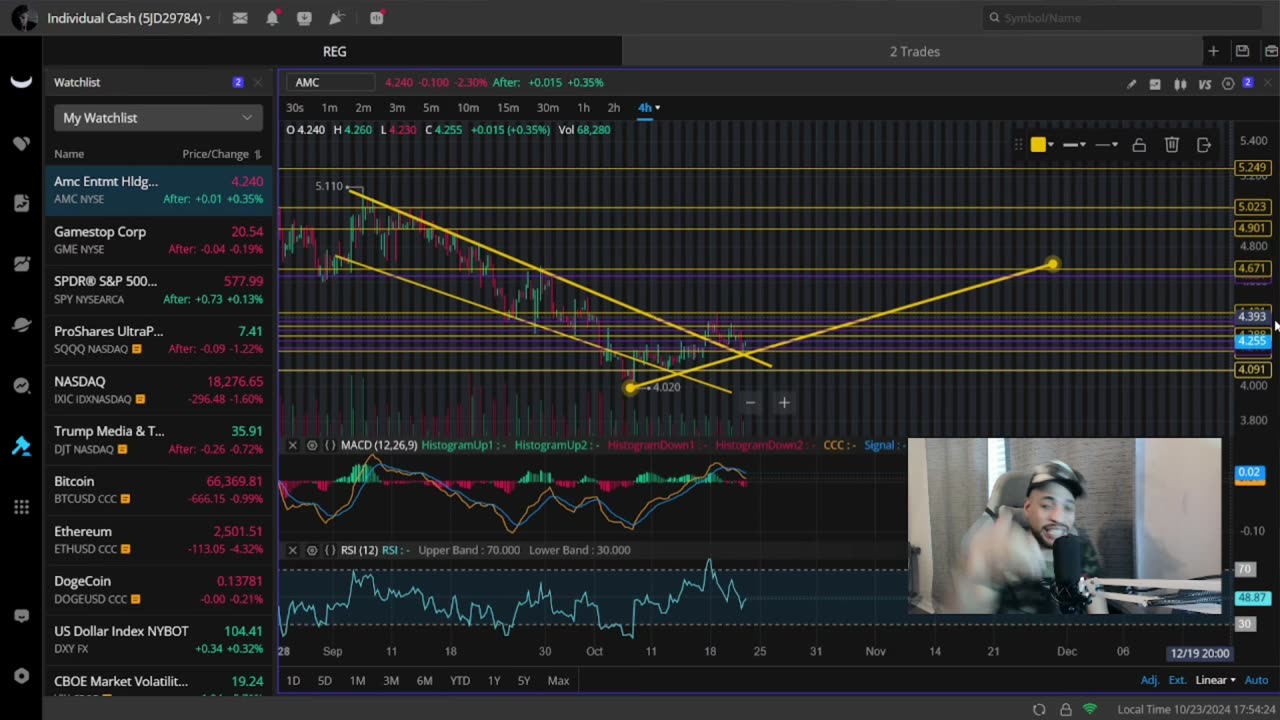Image resolution: width=1280 pixels, height=720 pixels.
Task: Open the face-shaped sidebar icon
Action: [21, 386]
